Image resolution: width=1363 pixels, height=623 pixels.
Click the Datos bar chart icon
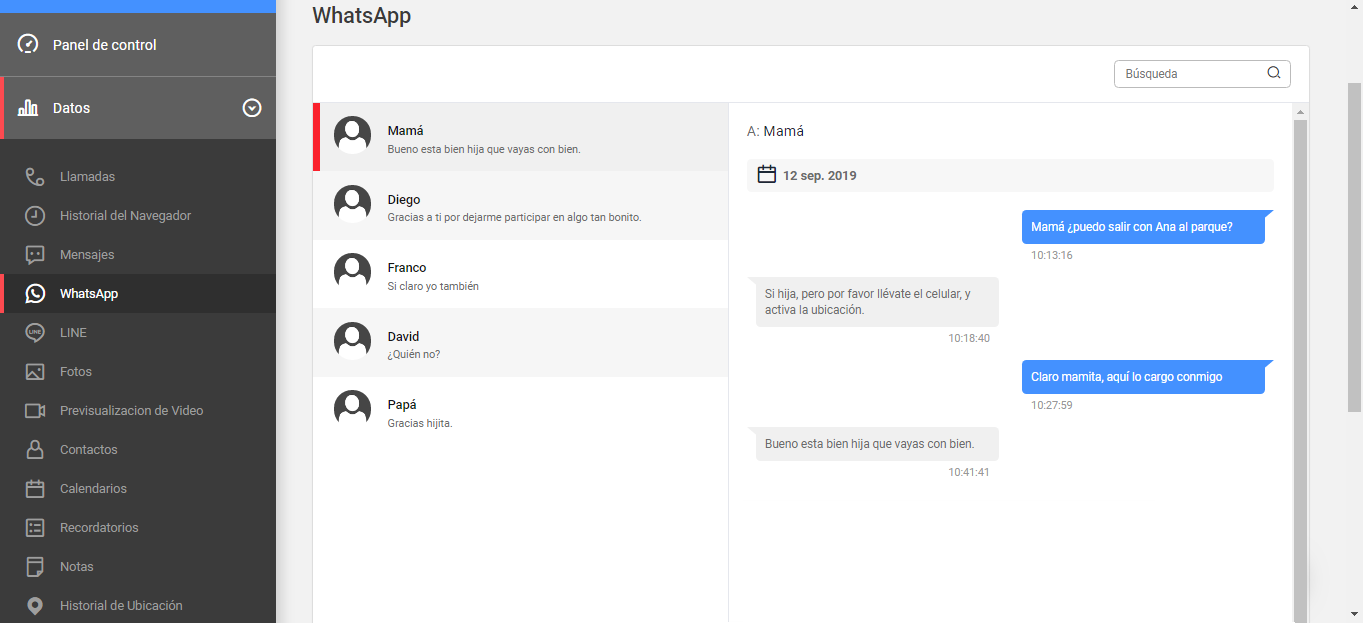pyautogui.click(x=28, y=108)
